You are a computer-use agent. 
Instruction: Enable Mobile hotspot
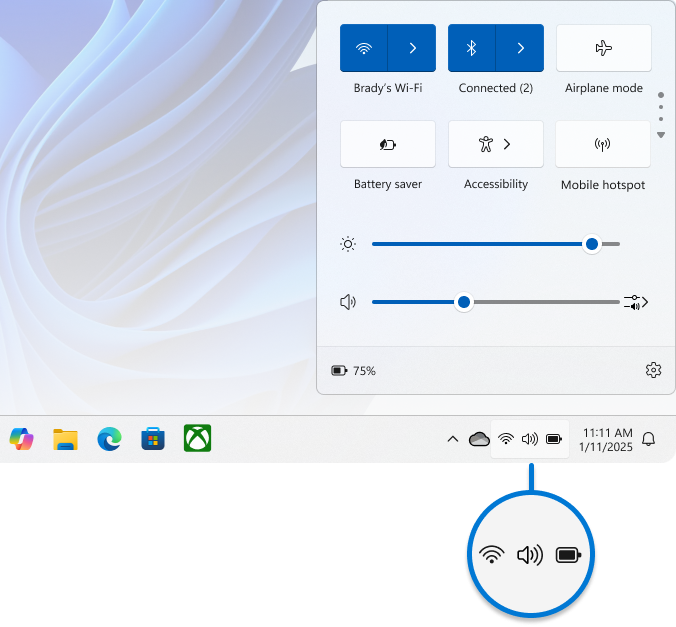(603, 144)
